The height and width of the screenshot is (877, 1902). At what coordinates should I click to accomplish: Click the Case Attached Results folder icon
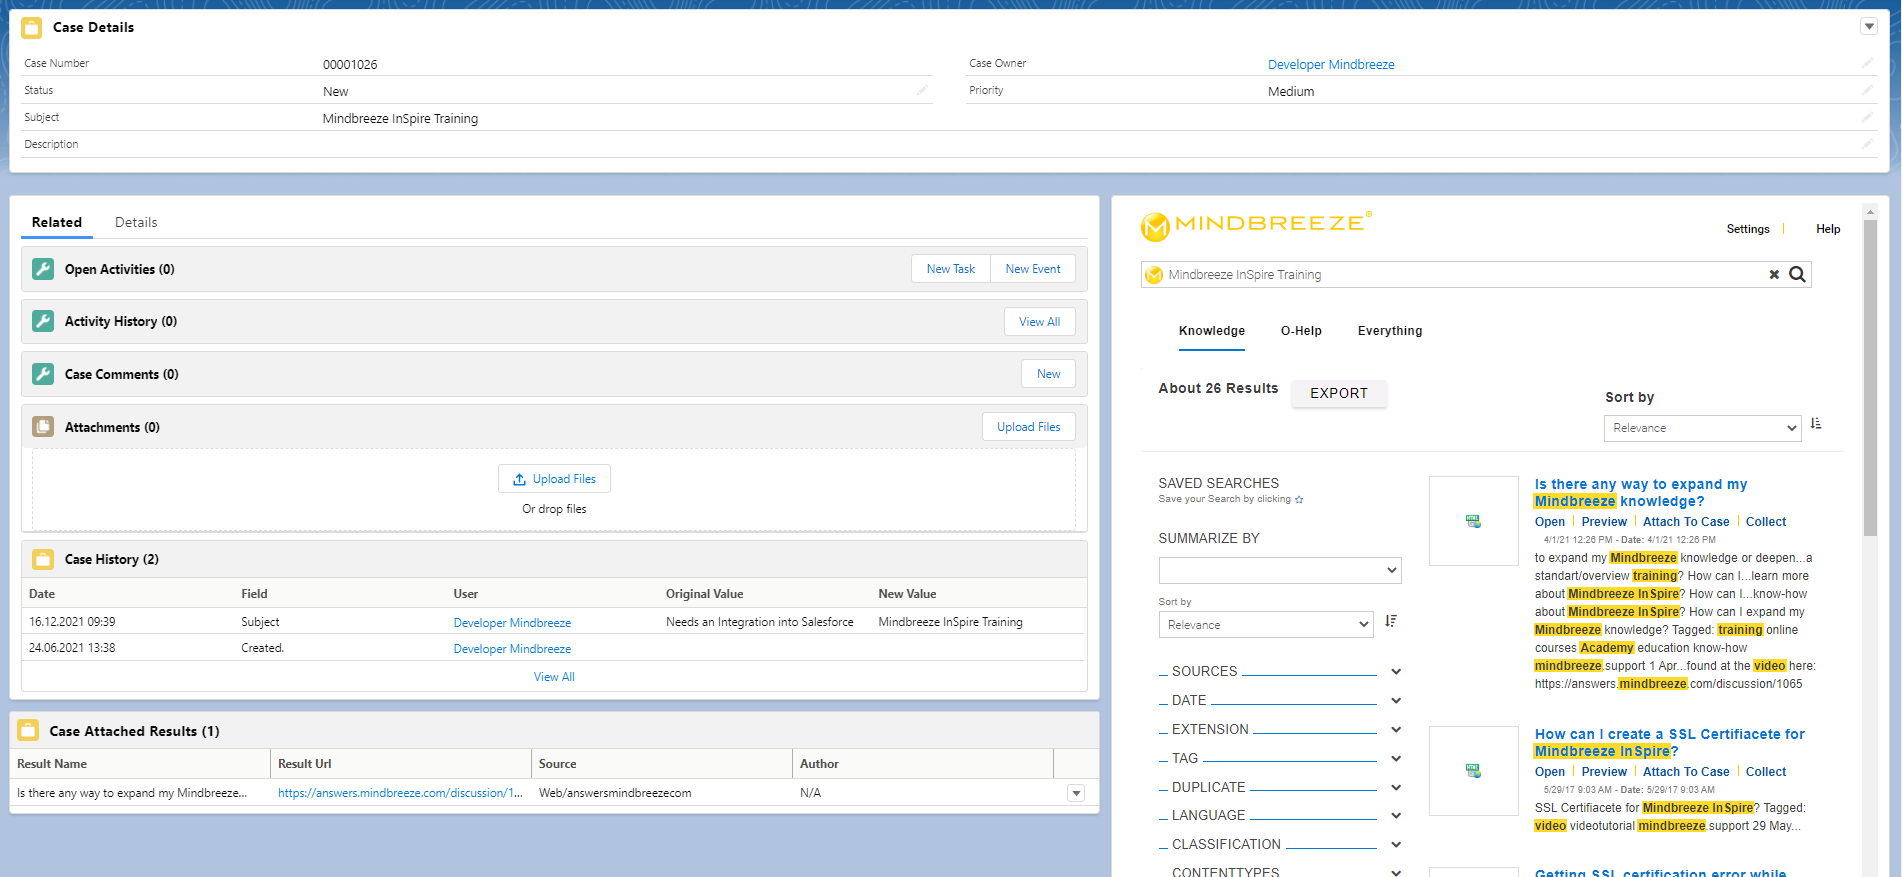coord(28,731)
